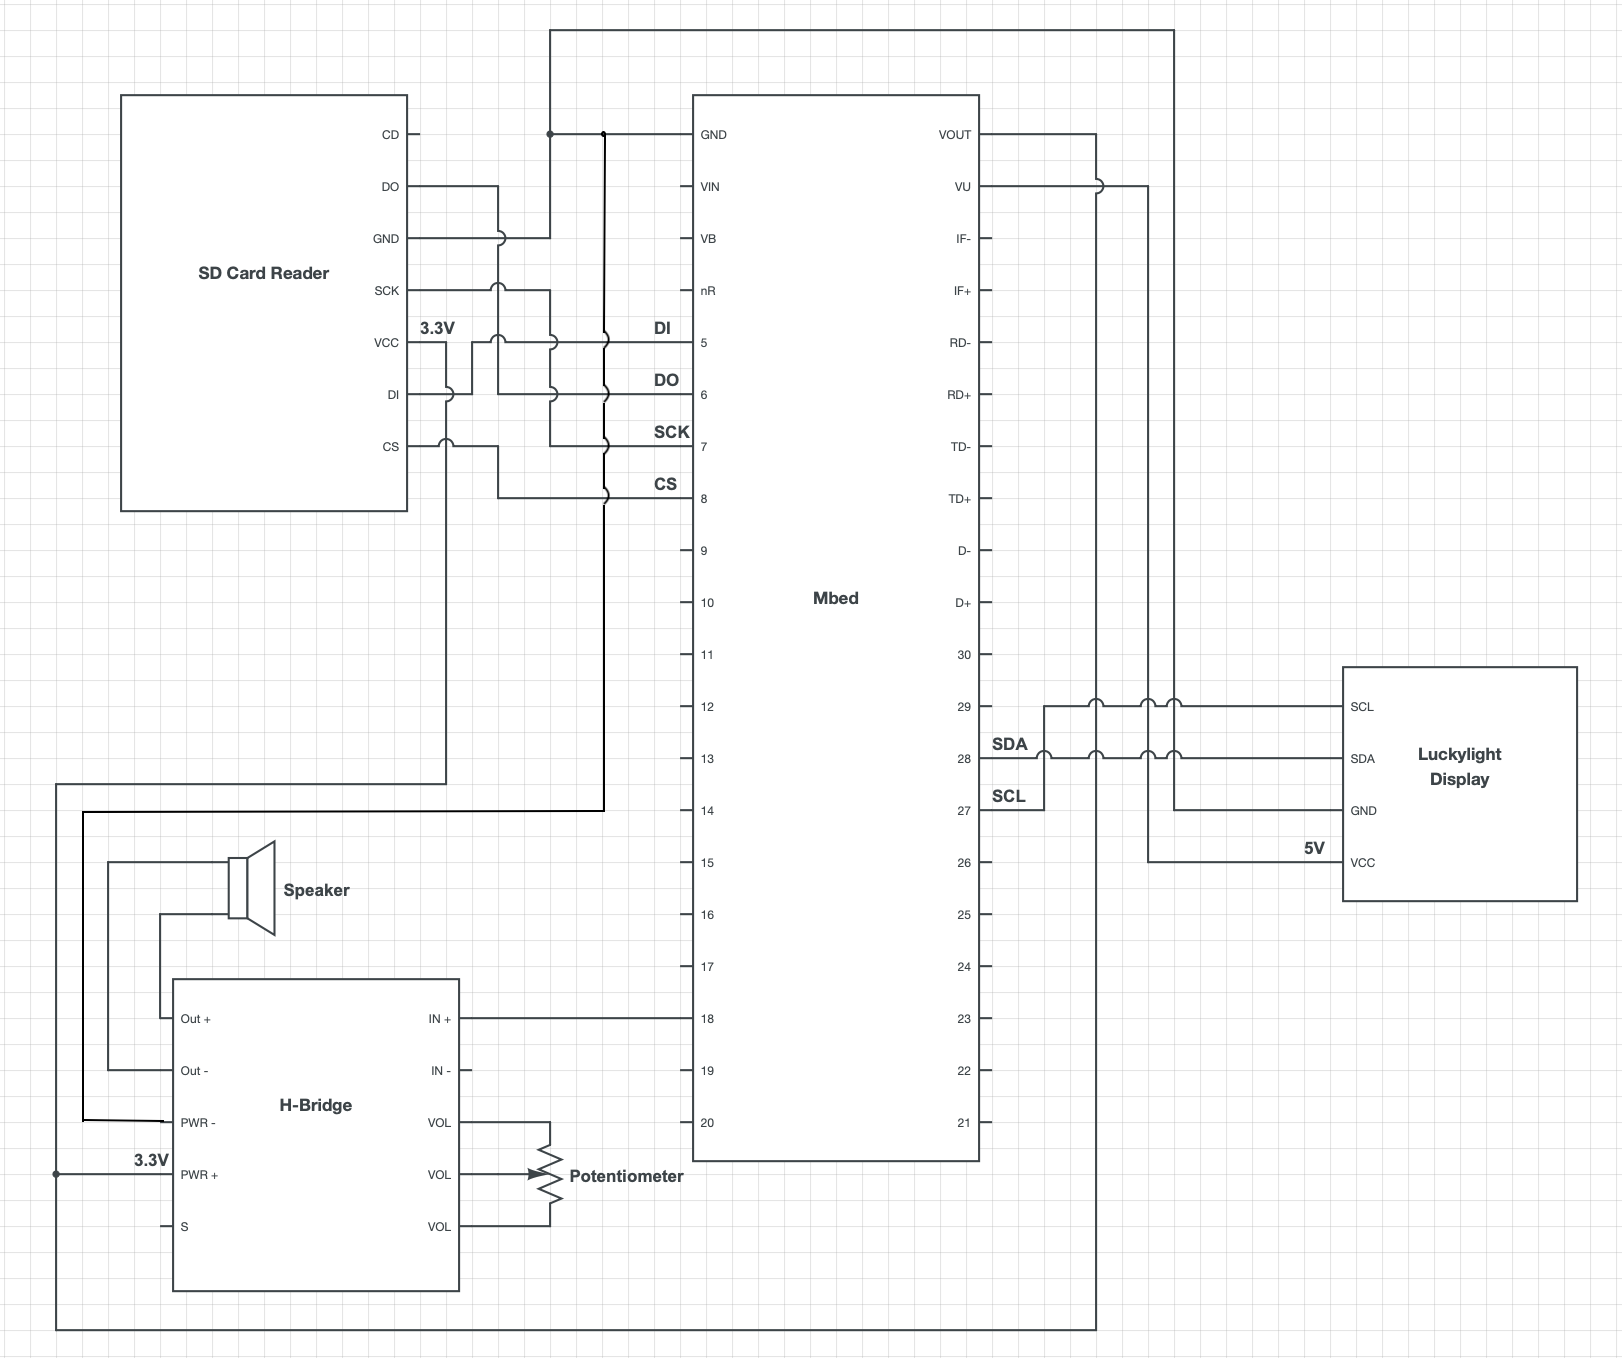Click the 3.3V label beside PWR +

point(151,1160)
